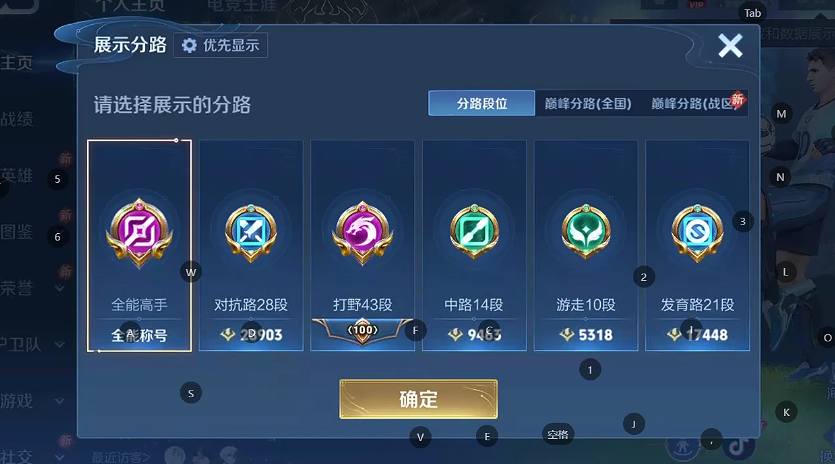
Task: Click the 5318 score under 游走10段
Action: tap(595, 335)
